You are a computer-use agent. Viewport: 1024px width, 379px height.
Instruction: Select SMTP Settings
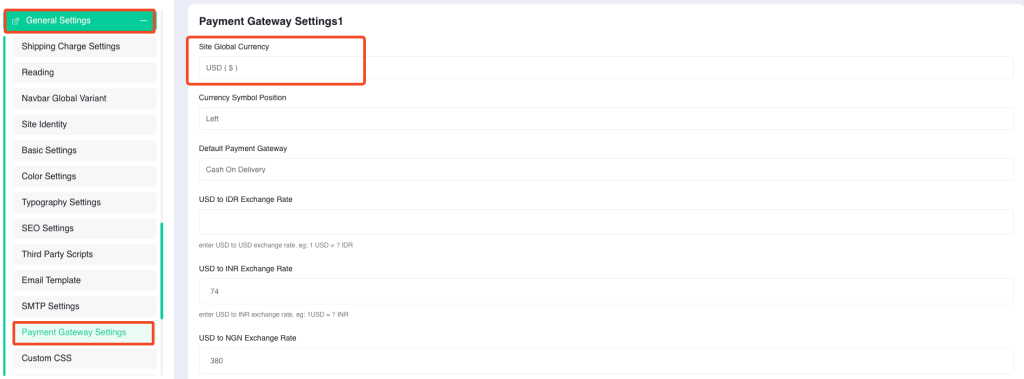point(85,306)
